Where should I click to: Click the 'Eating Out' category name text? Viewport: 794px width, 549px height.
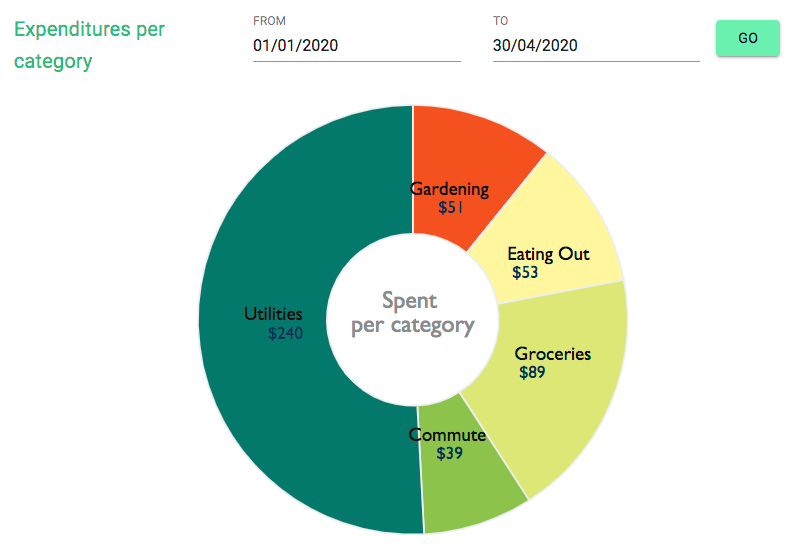[x=548, y=254]
